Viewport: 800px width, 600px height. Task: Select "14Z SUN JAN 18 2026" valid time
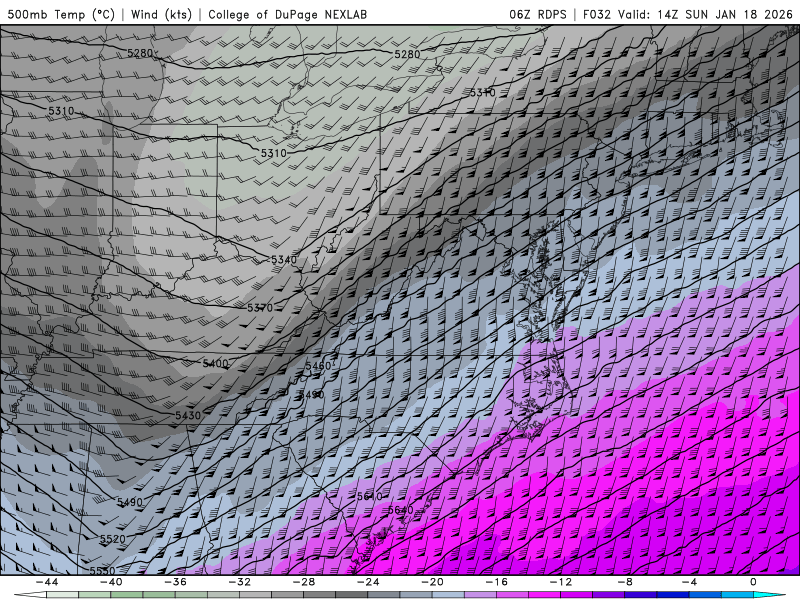click(725, 14)
